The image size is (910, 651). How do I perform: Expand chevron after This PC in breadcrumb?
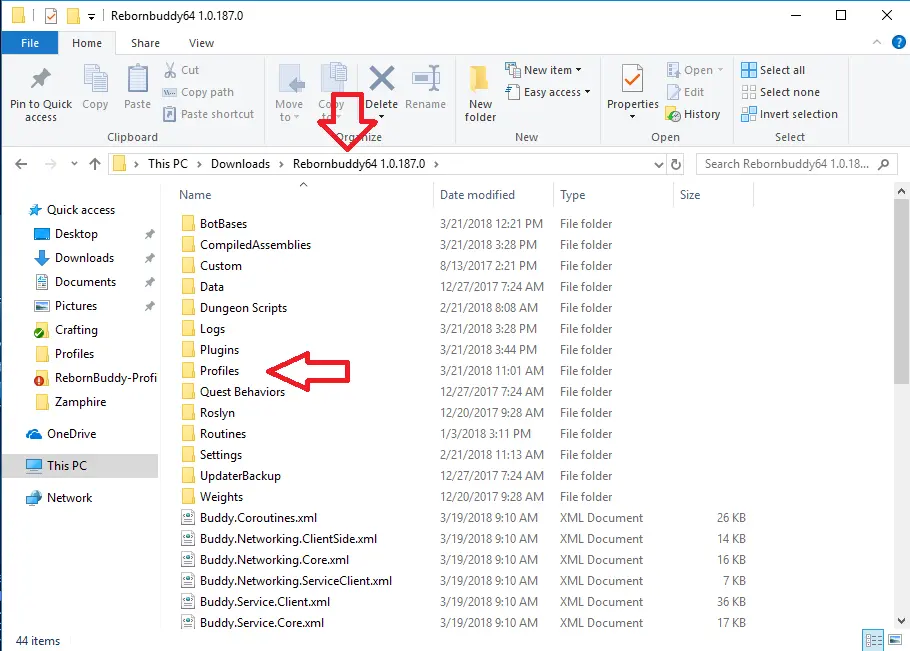[199, 165]
